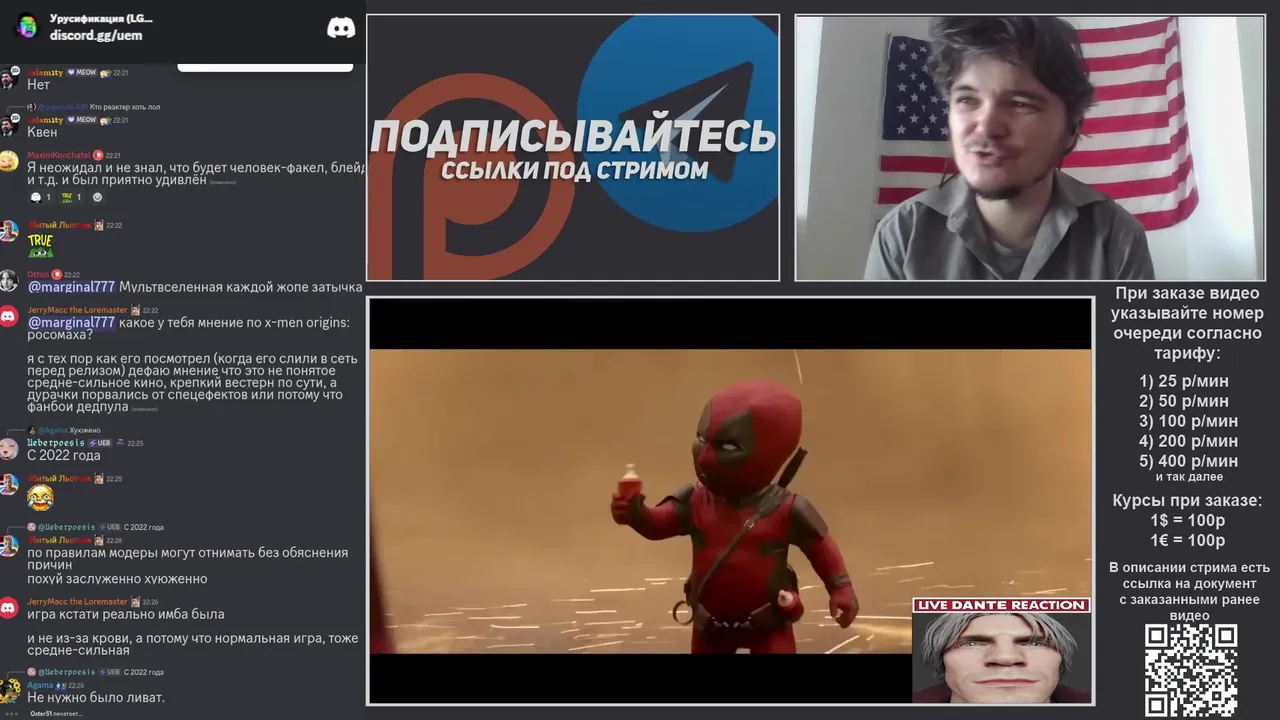Click JerryMacc the Loremaster username above x-men message
The image size is (1280, 720).
[x=77, y=310]
